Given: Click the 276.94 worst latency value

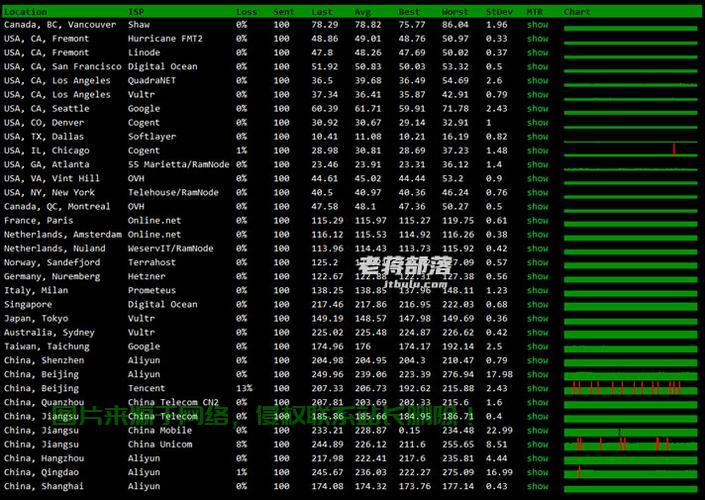Looking at the screenshot, I should pos(458,374).
